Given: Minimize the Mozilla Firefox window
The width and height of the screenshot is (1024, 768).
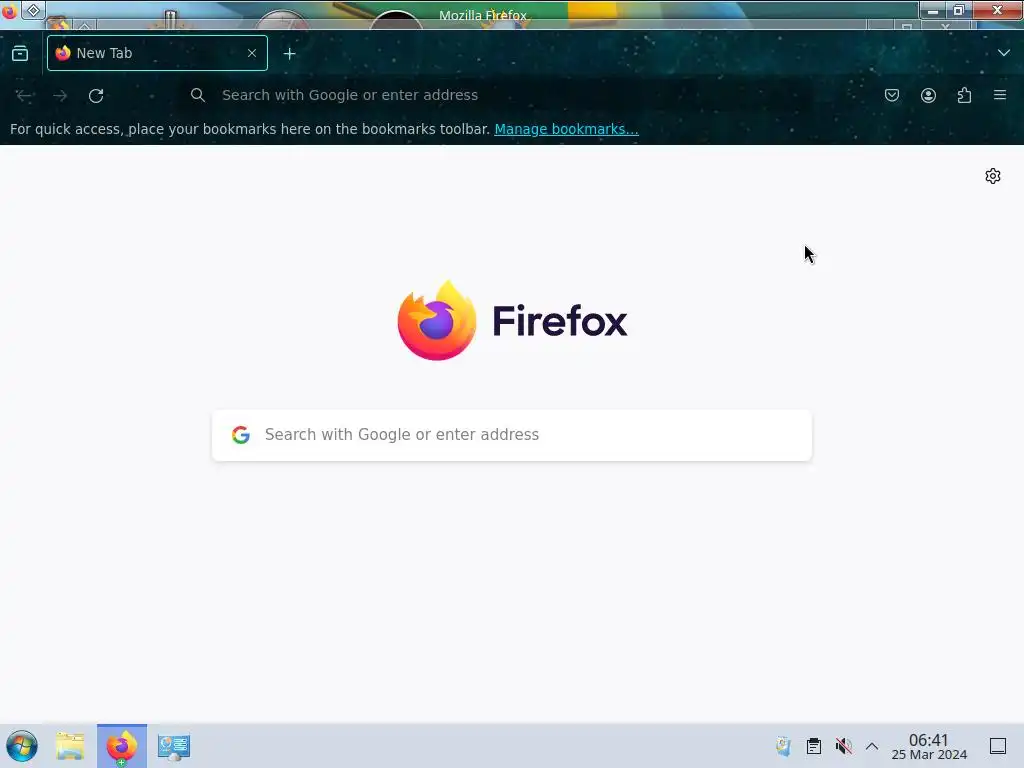Looking at the screenshot, I should click(x=933, y=10).
